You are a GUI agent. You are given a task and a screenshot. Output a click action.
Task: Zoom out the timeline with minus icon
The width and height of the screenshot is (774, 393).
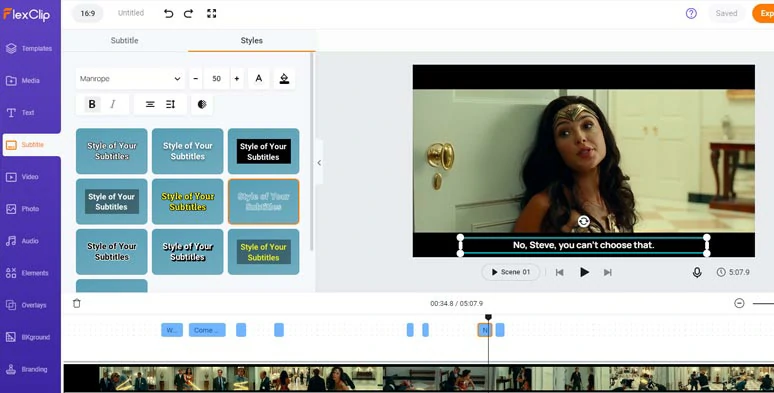click(x=739, y=303)
